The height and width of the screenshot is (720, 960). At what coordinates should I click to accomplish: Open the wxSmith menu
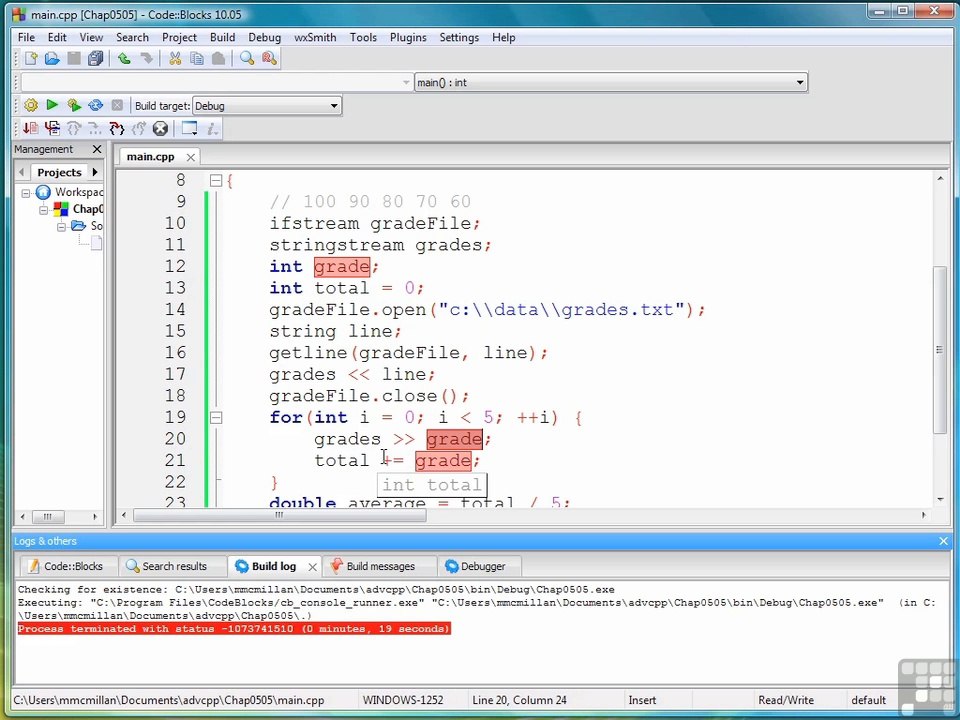click(x=315, y=37)
